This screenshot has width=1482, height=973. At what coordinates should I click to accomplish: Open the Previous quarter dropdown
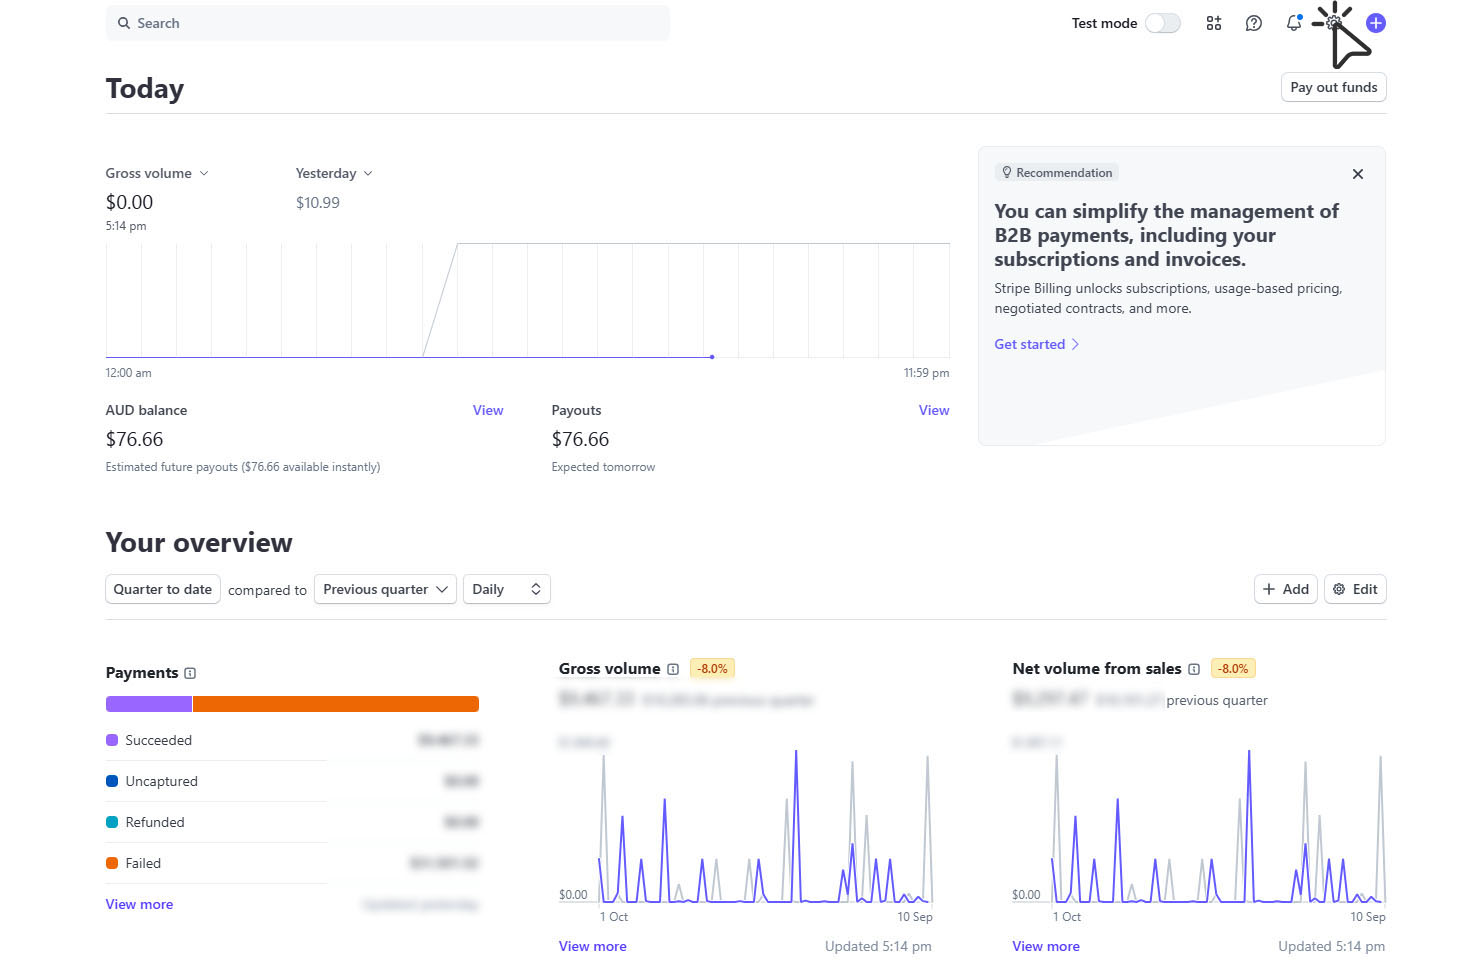click(385, 589)
